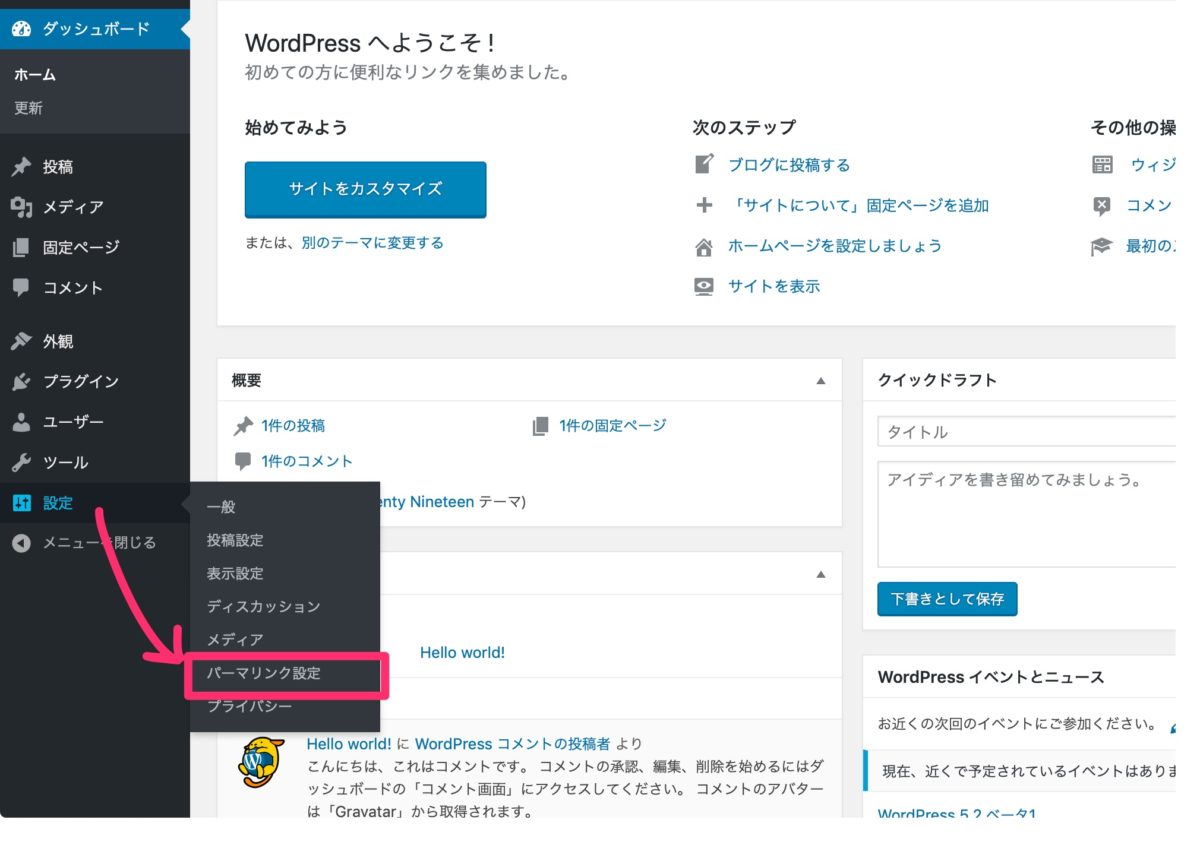Click the wrench icon beside ツール
This screenshot has width=1200, height=842.
pos(22,462)
